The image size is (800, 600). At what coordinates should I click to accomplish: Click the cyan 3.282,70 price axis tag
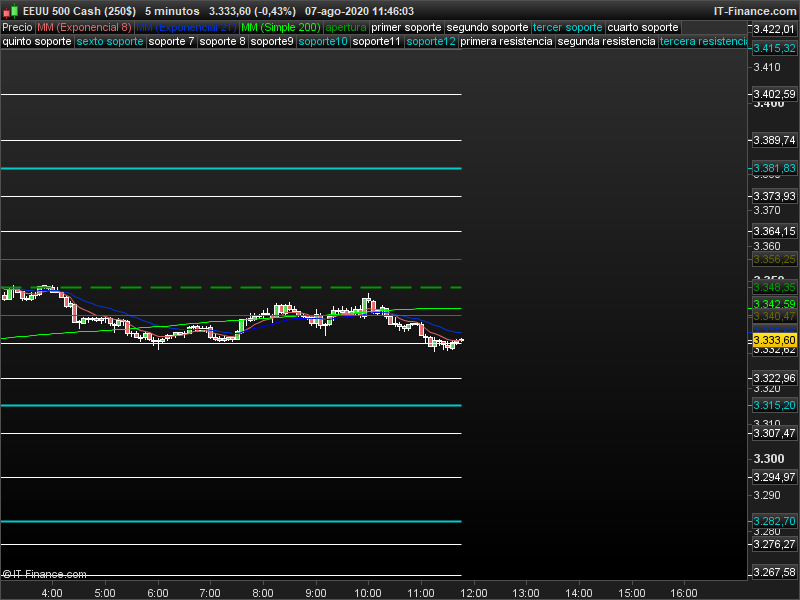click(774, 521)
